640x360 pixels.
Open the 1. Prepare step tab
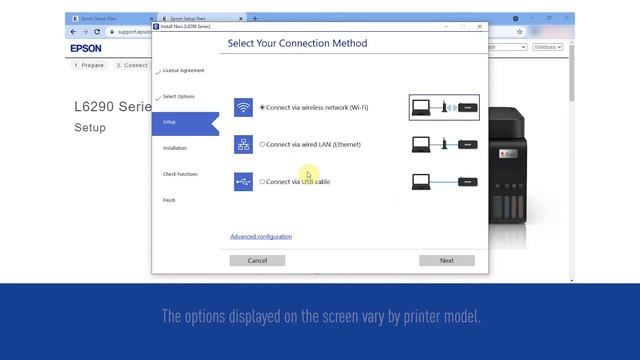click(x=89, y=65)
